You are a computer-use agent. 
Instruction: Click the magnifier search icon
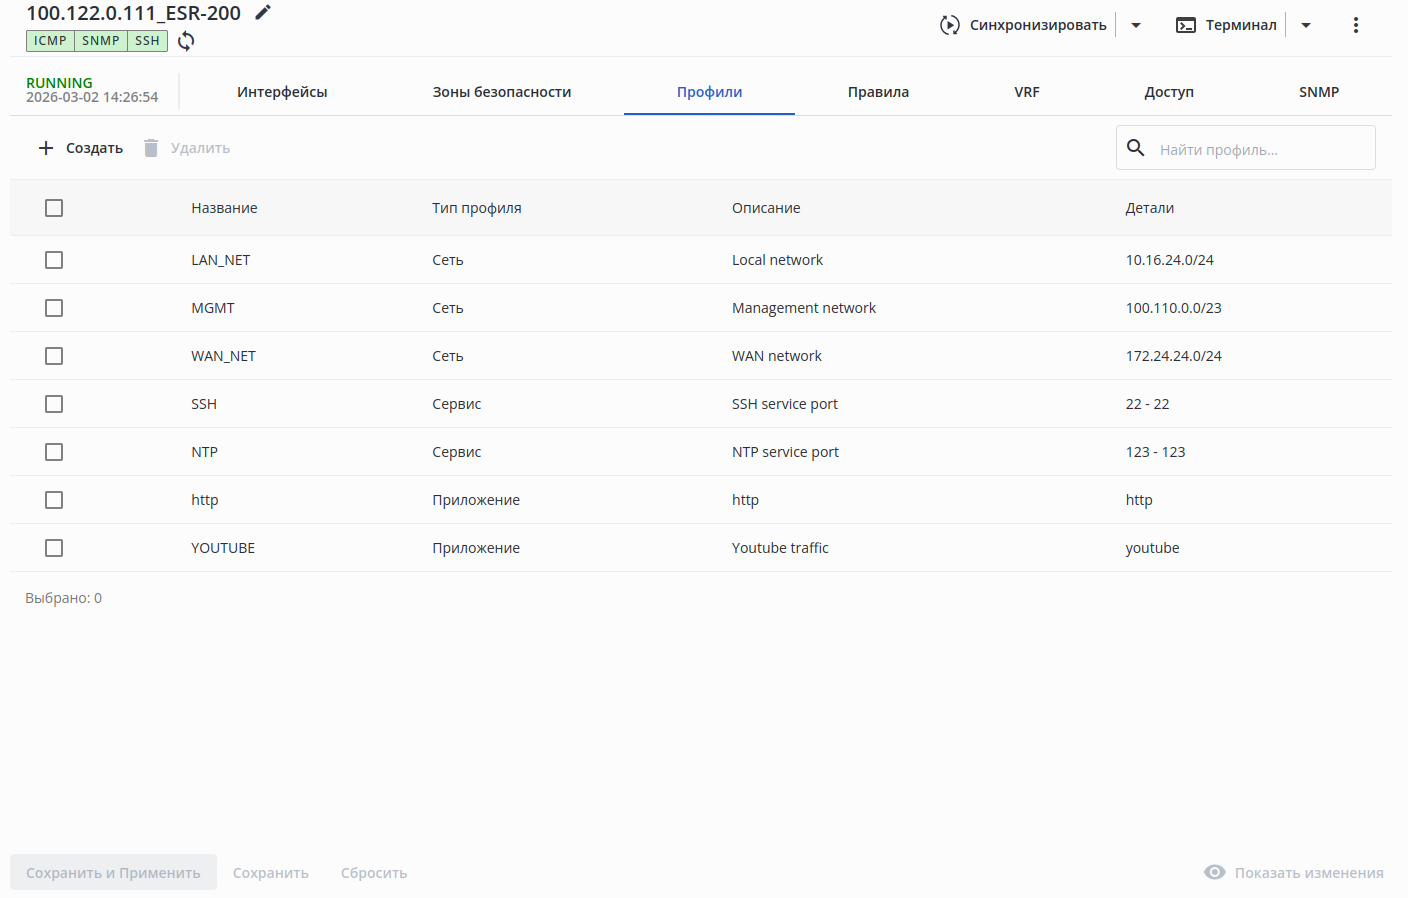tap(1136, 148)
